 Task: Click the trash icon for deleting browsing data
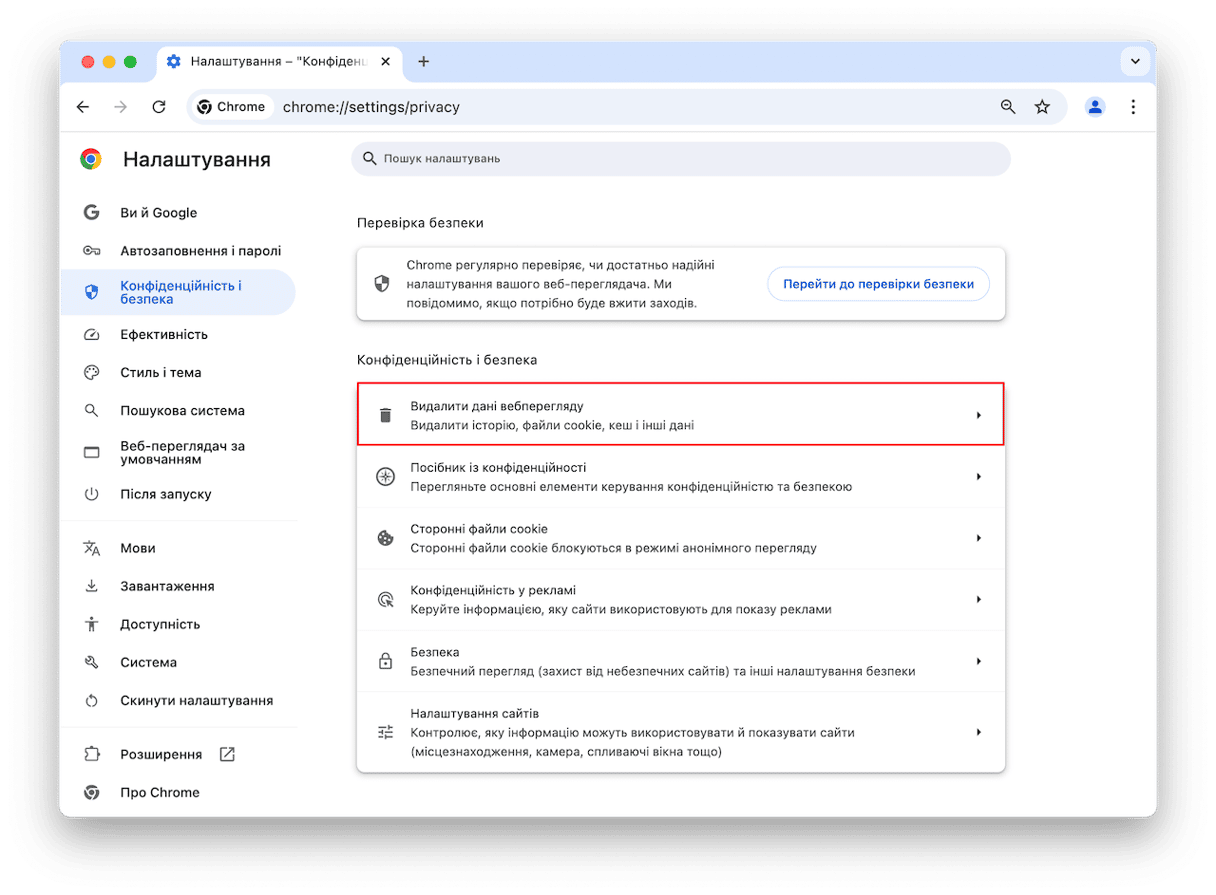(x=385, y=415)
